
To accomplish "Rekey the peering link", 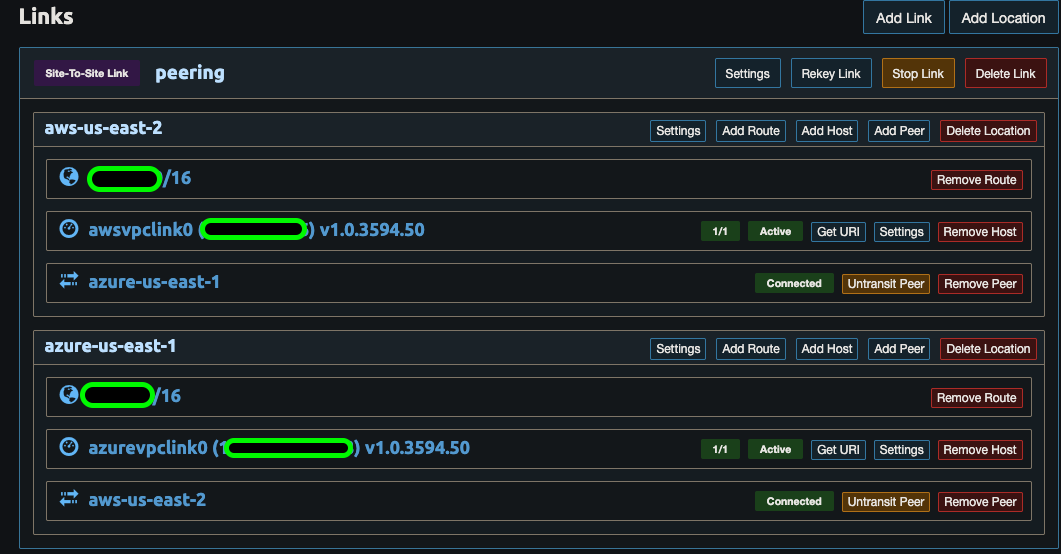I will pyautogui.click(x=831, y=74).
